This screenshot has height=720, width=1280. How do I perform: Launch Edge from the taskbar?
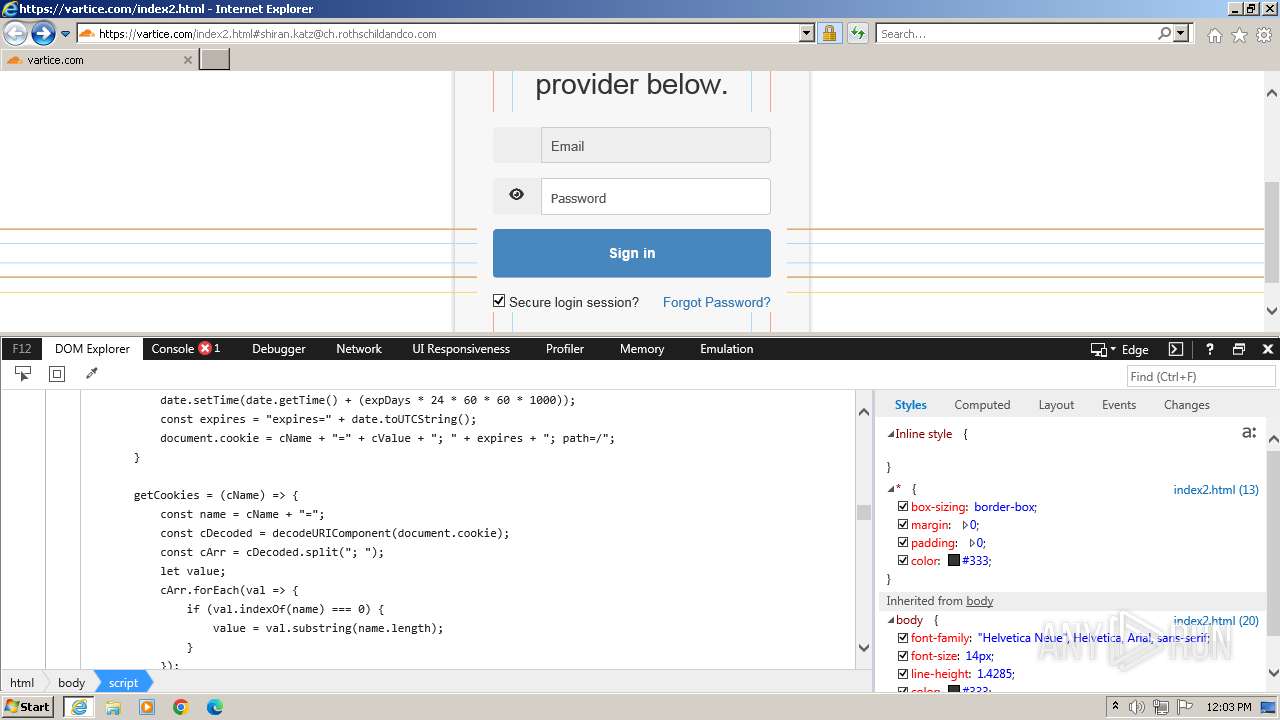[x=215, y=707]
